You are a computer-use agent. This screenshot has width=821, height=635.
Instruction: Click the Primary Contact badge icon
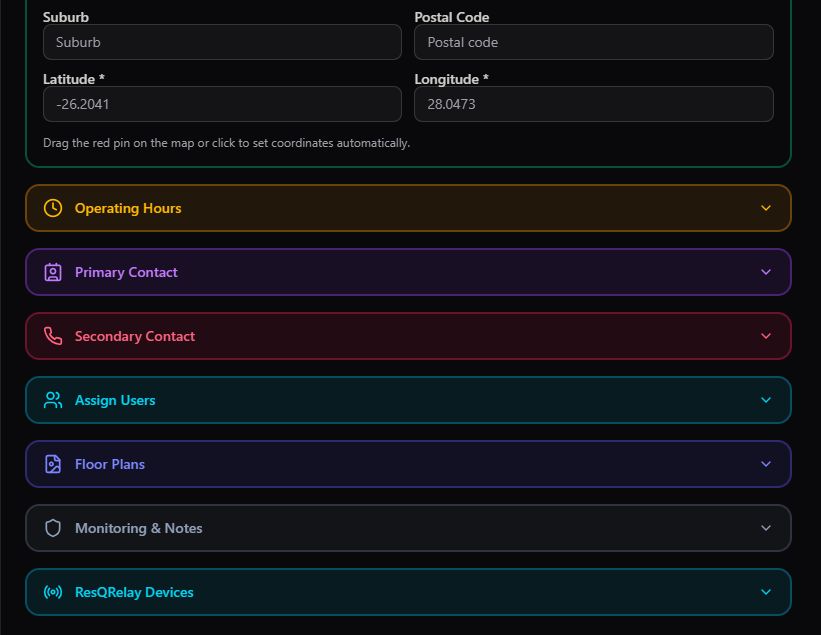[53, 272]
